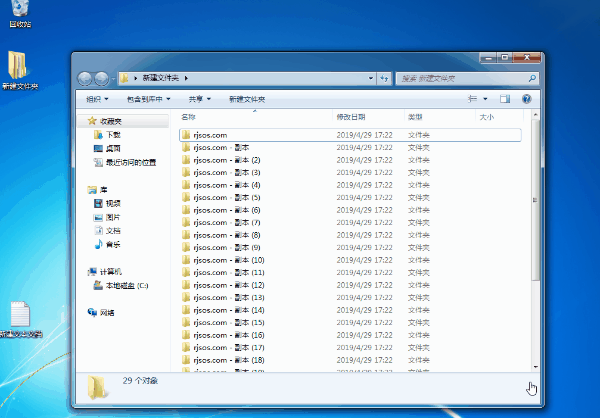Click folder icon of rjsos.com - 副本 (14)

coord(186,310)
